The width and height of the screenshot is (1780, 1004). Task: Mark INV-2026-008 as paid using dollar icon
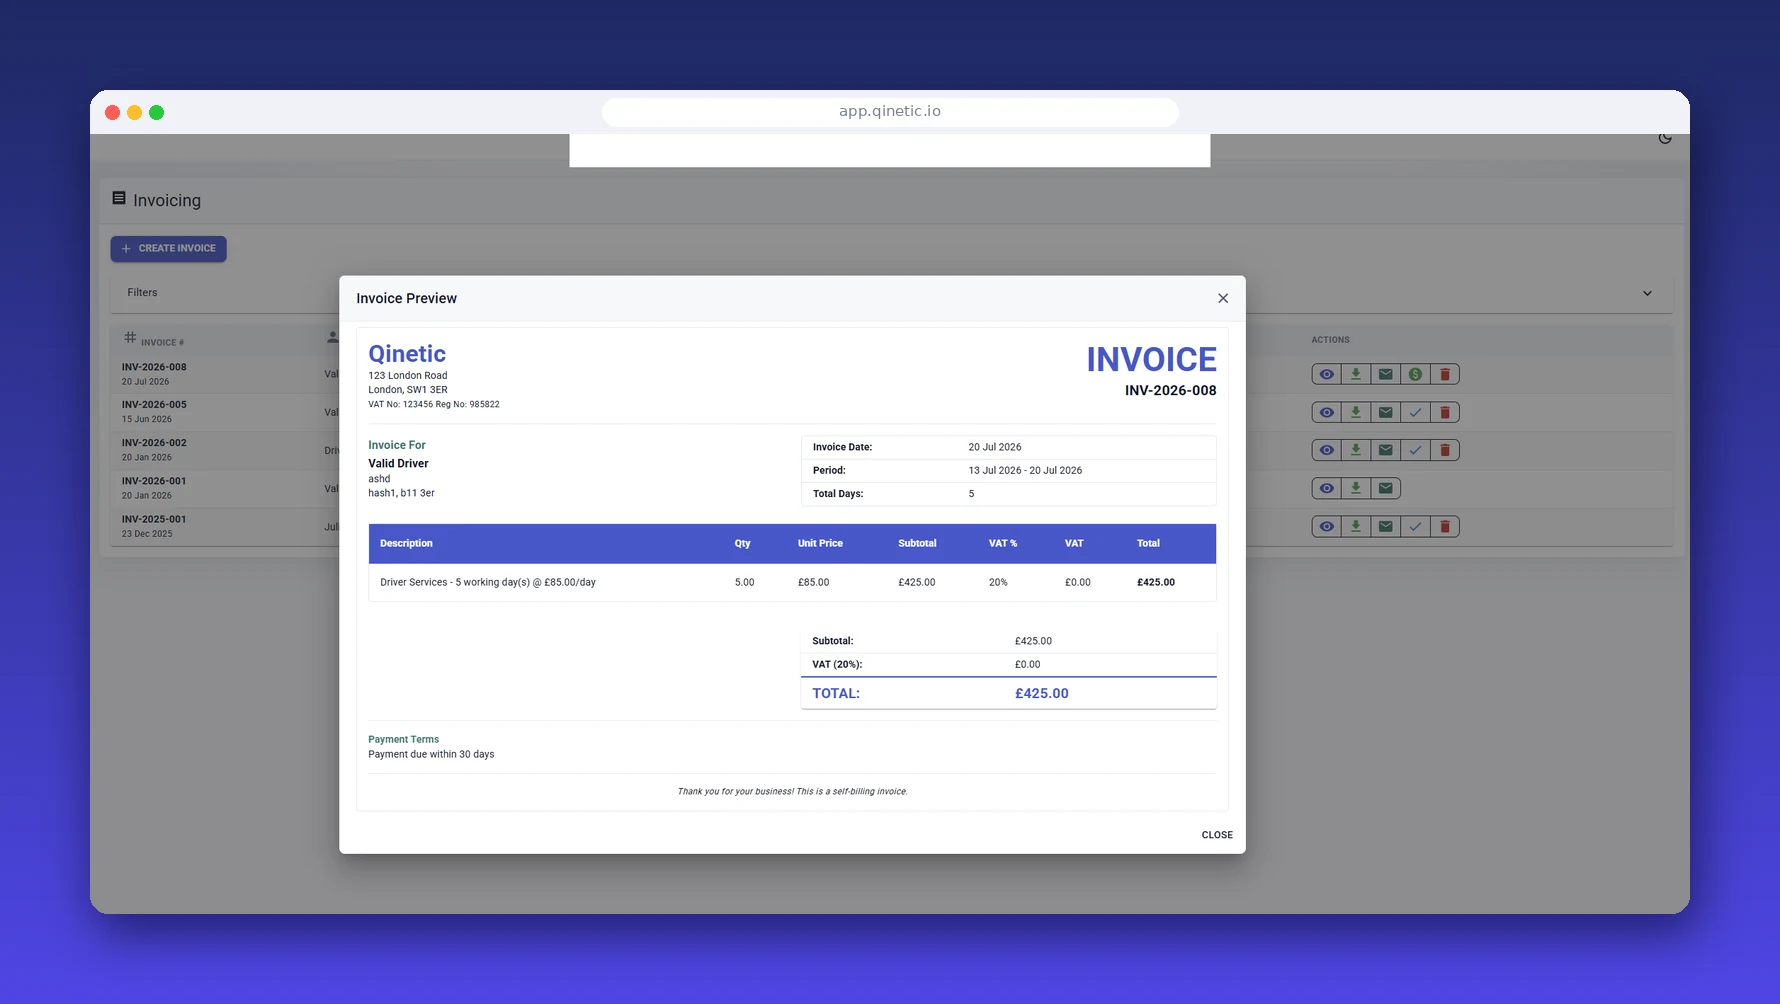click(x=1415, y=374)
